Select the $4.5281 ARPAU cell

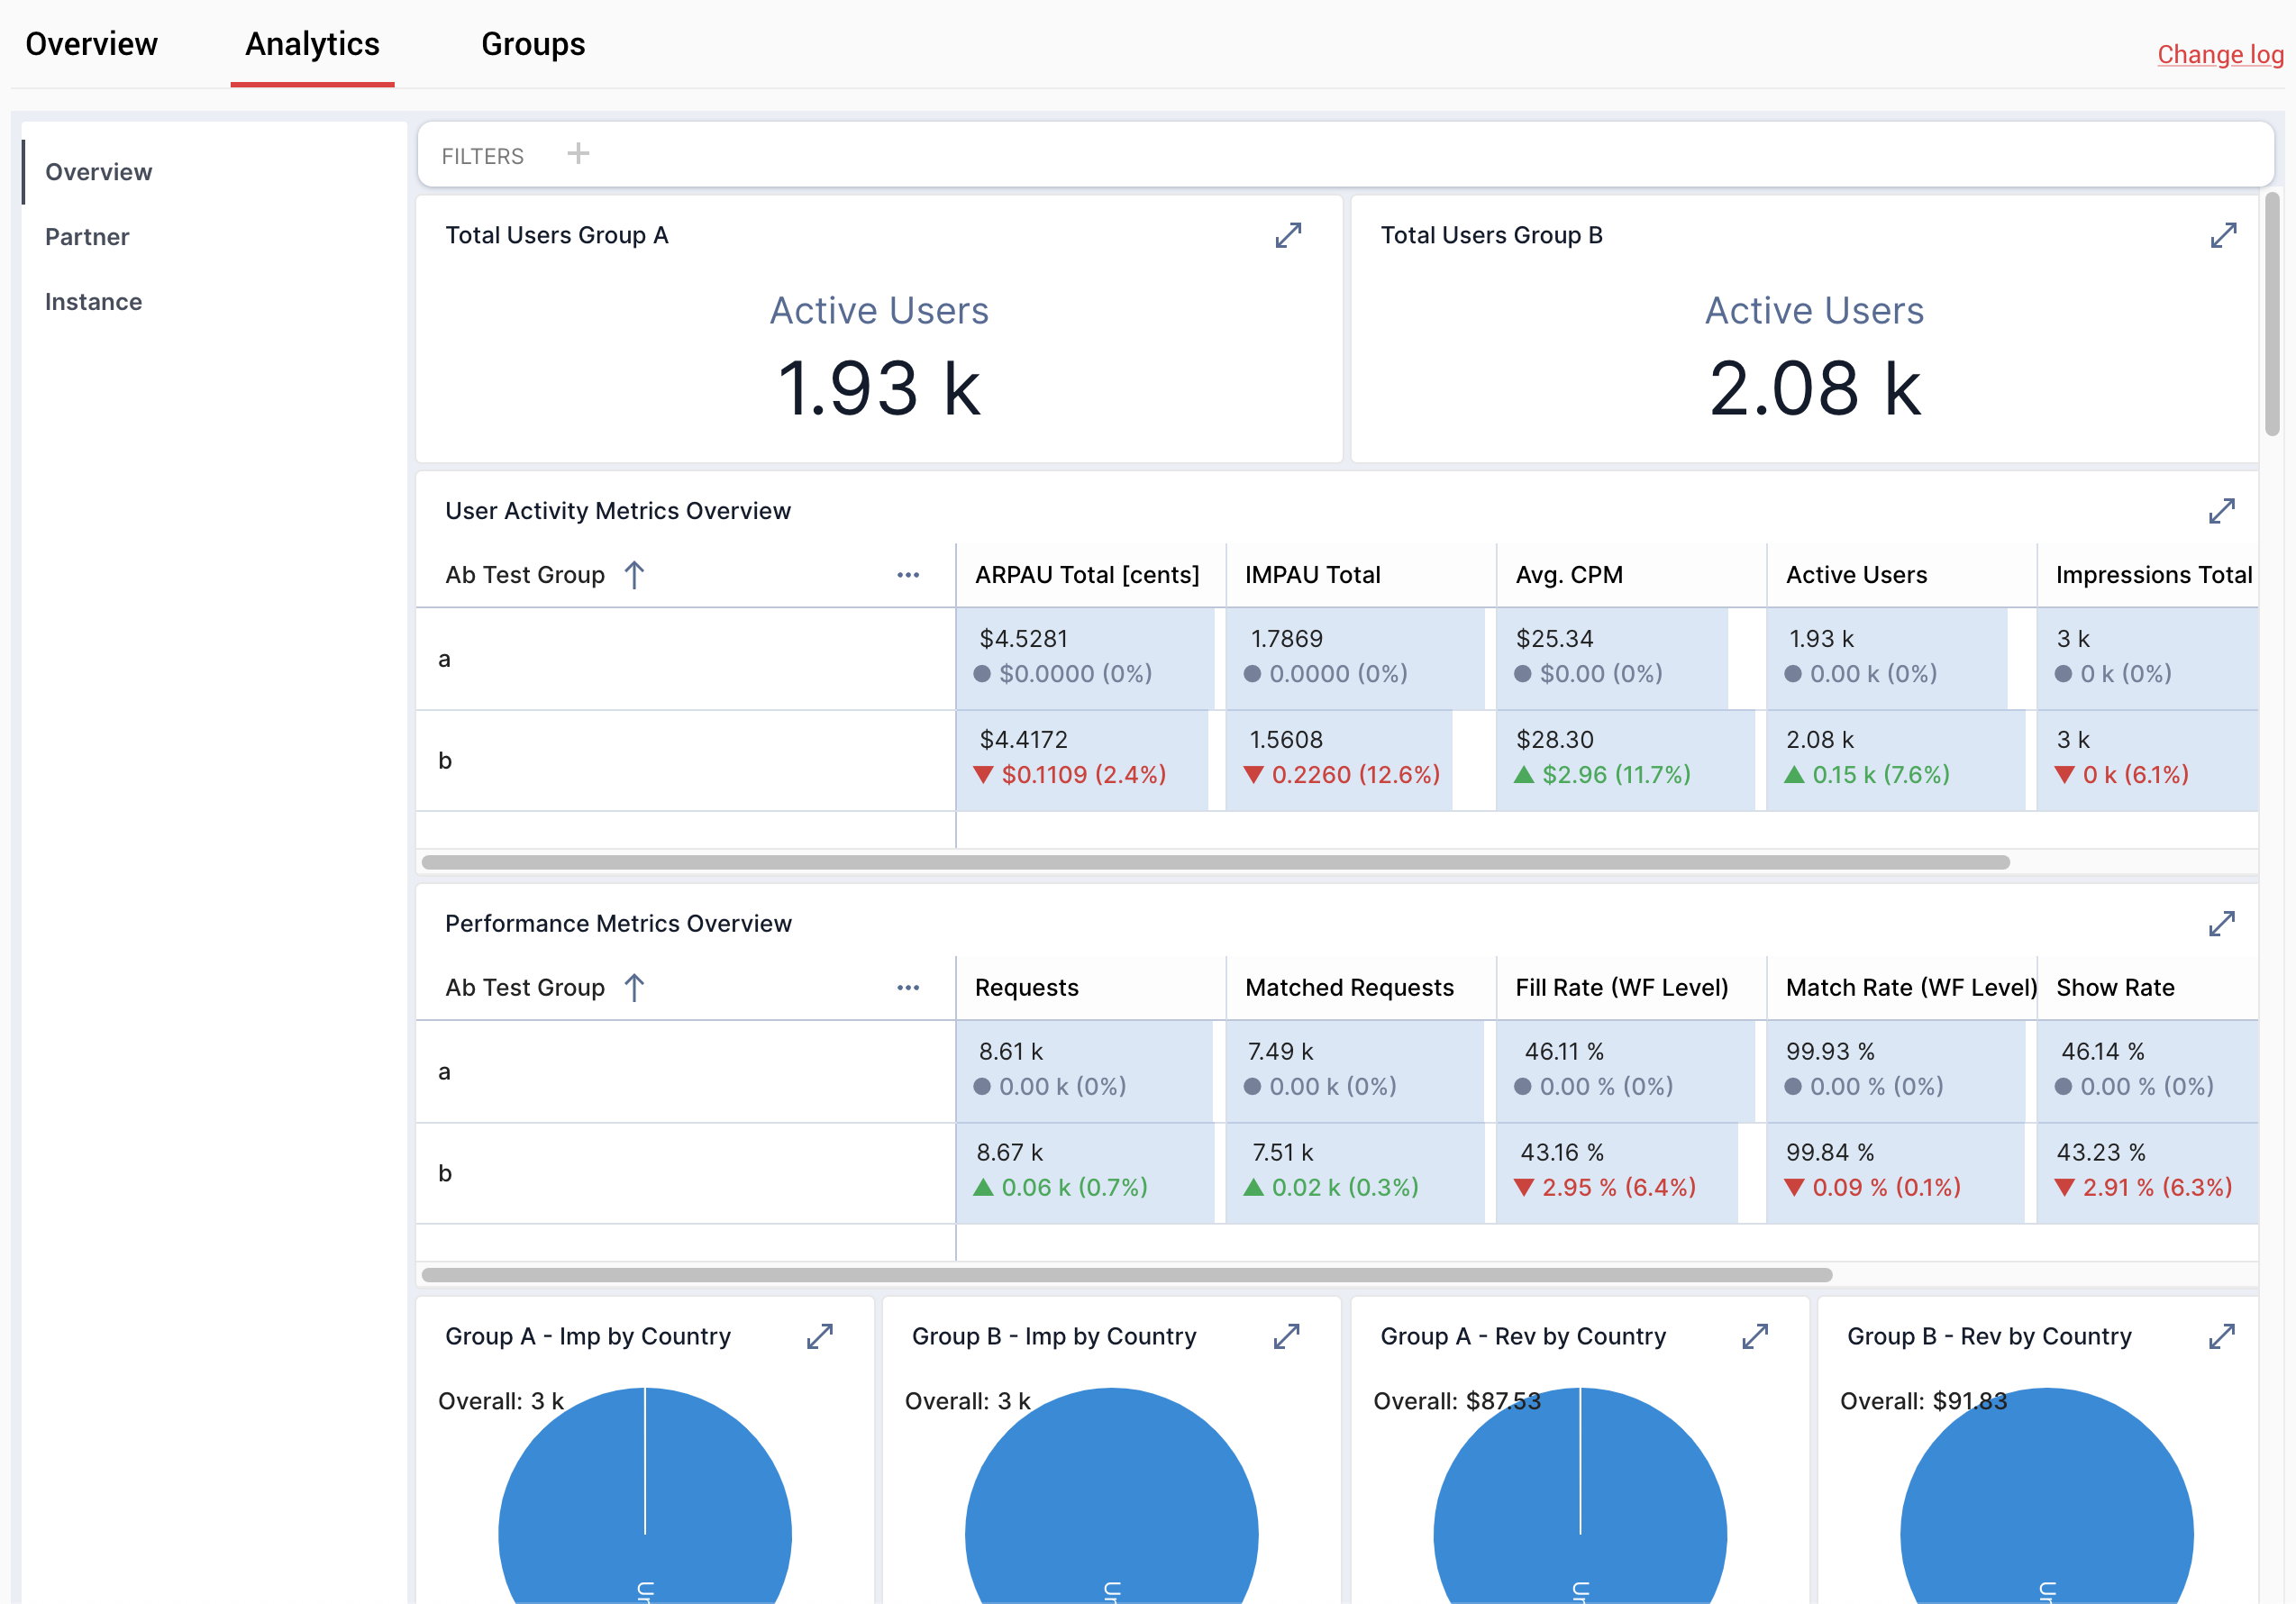[x=1090, y=658]
